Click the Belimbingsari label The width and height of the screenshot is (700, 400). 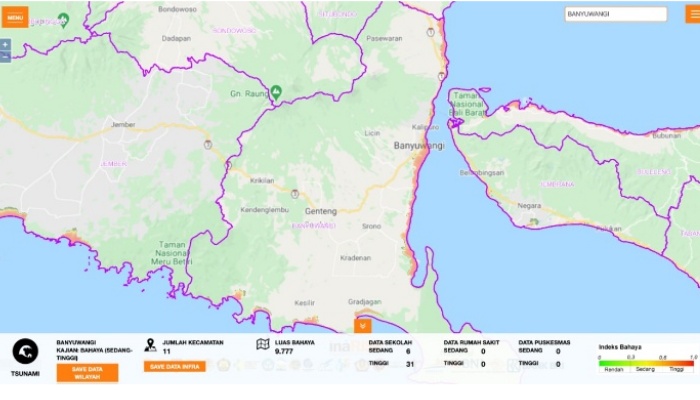pos(482,172)
